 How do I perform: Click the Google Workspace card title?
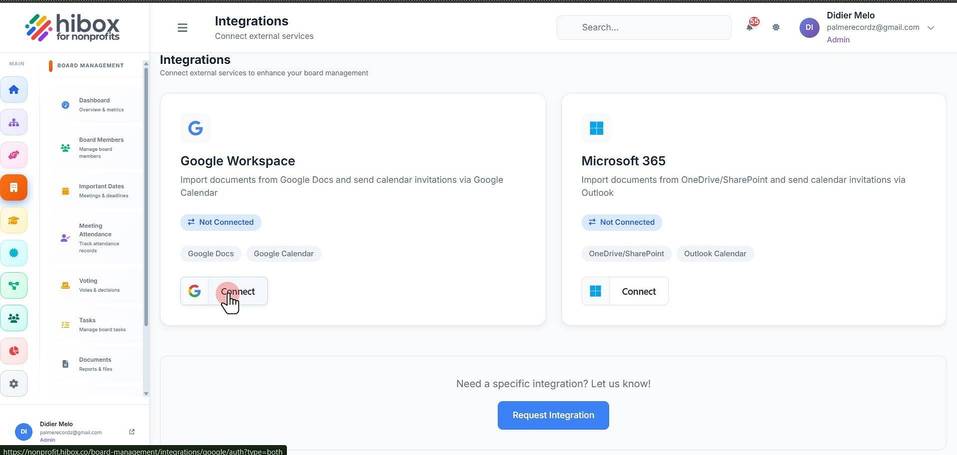pos(237,161)
